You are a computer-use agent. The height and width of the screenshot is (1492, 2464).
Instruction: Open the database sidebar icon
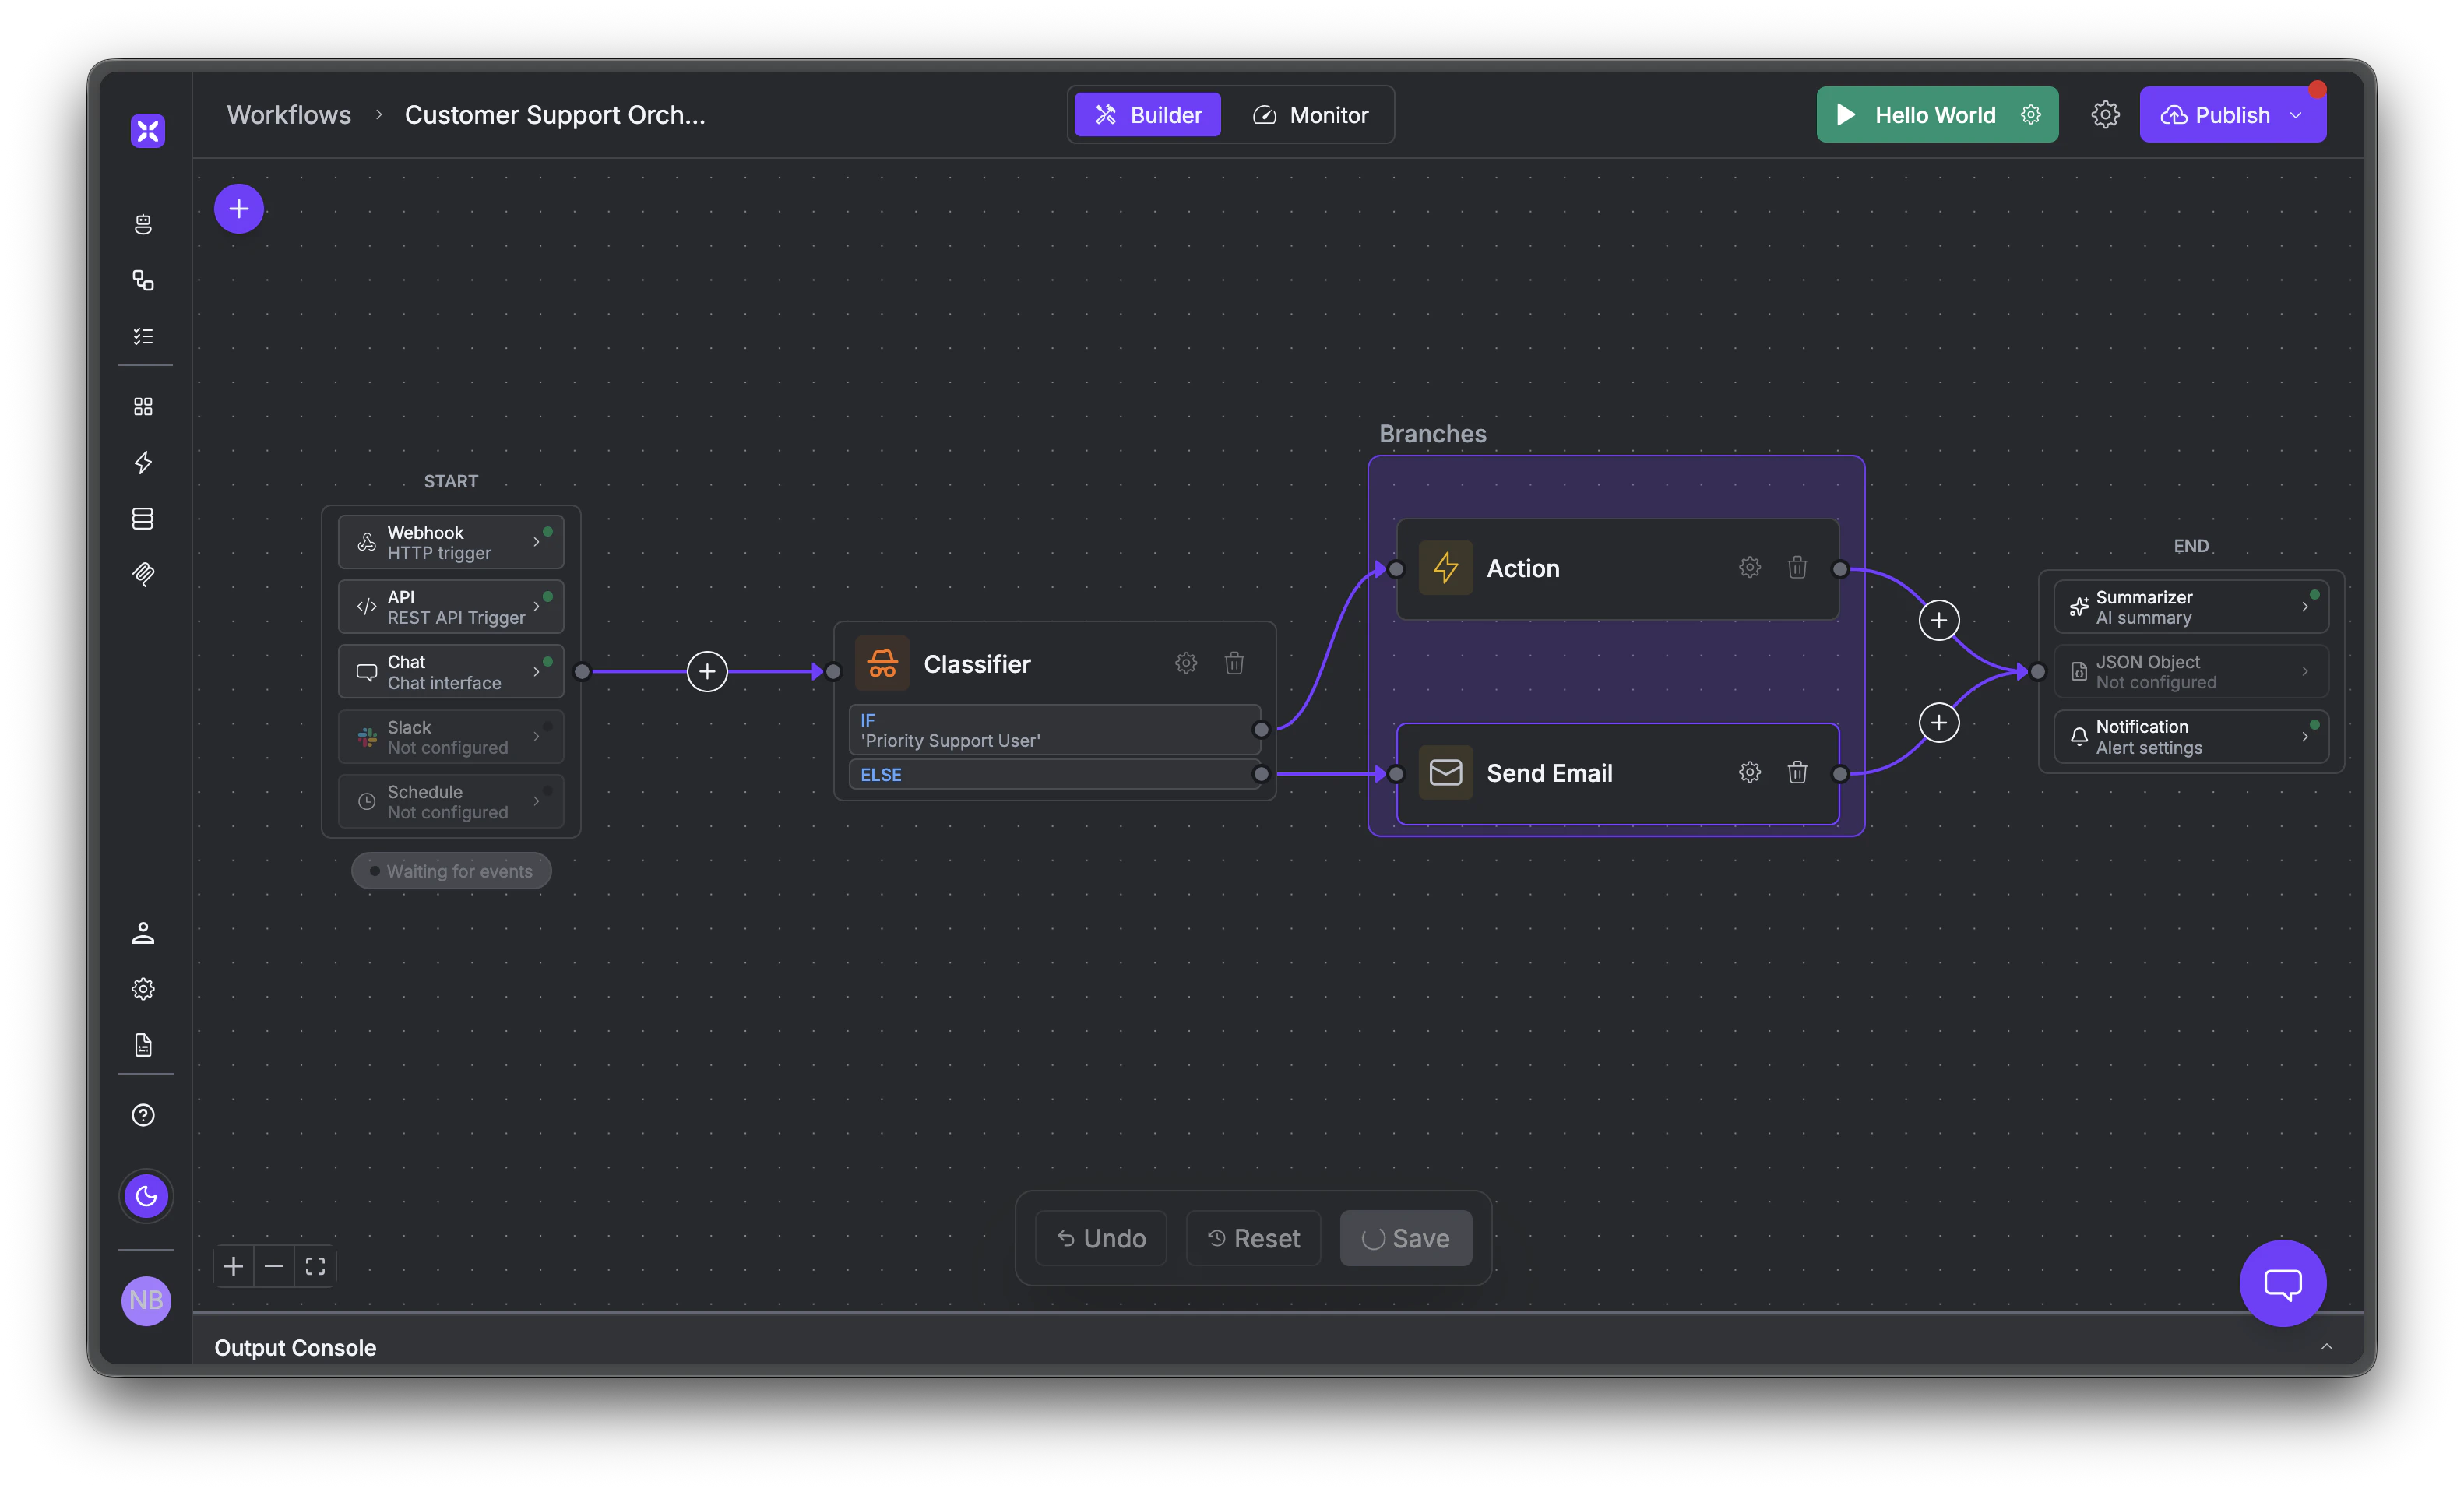(144, 518)
